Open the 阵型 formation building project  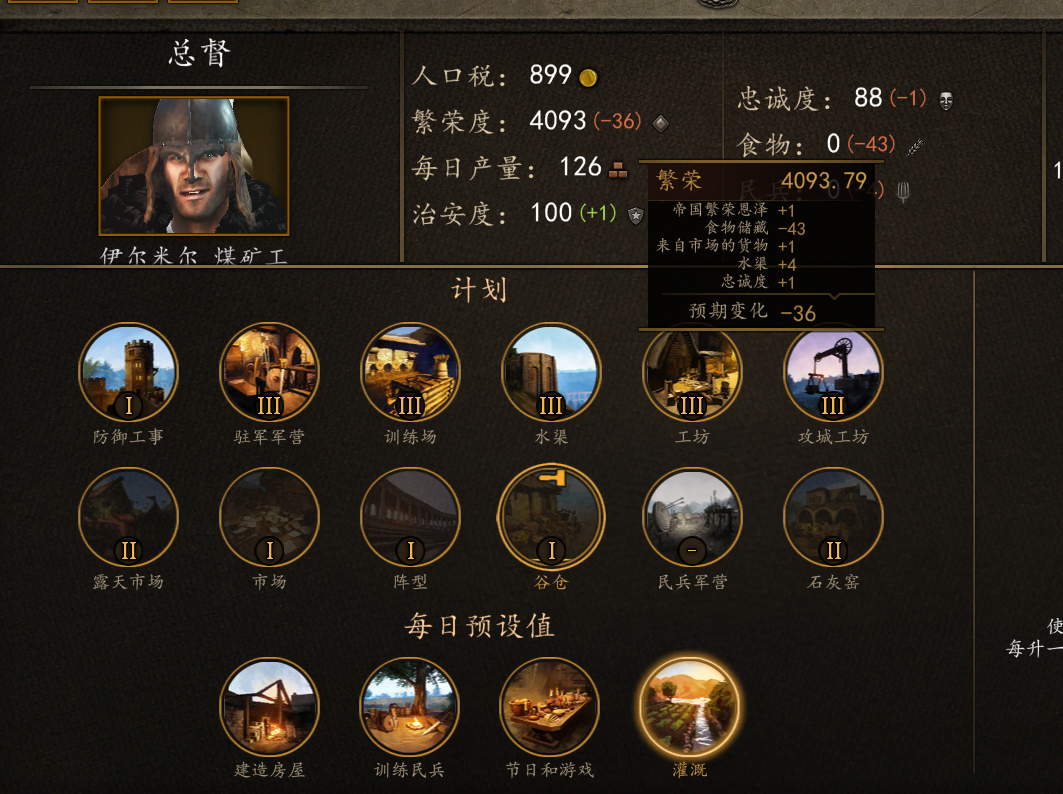pos(410,517)
